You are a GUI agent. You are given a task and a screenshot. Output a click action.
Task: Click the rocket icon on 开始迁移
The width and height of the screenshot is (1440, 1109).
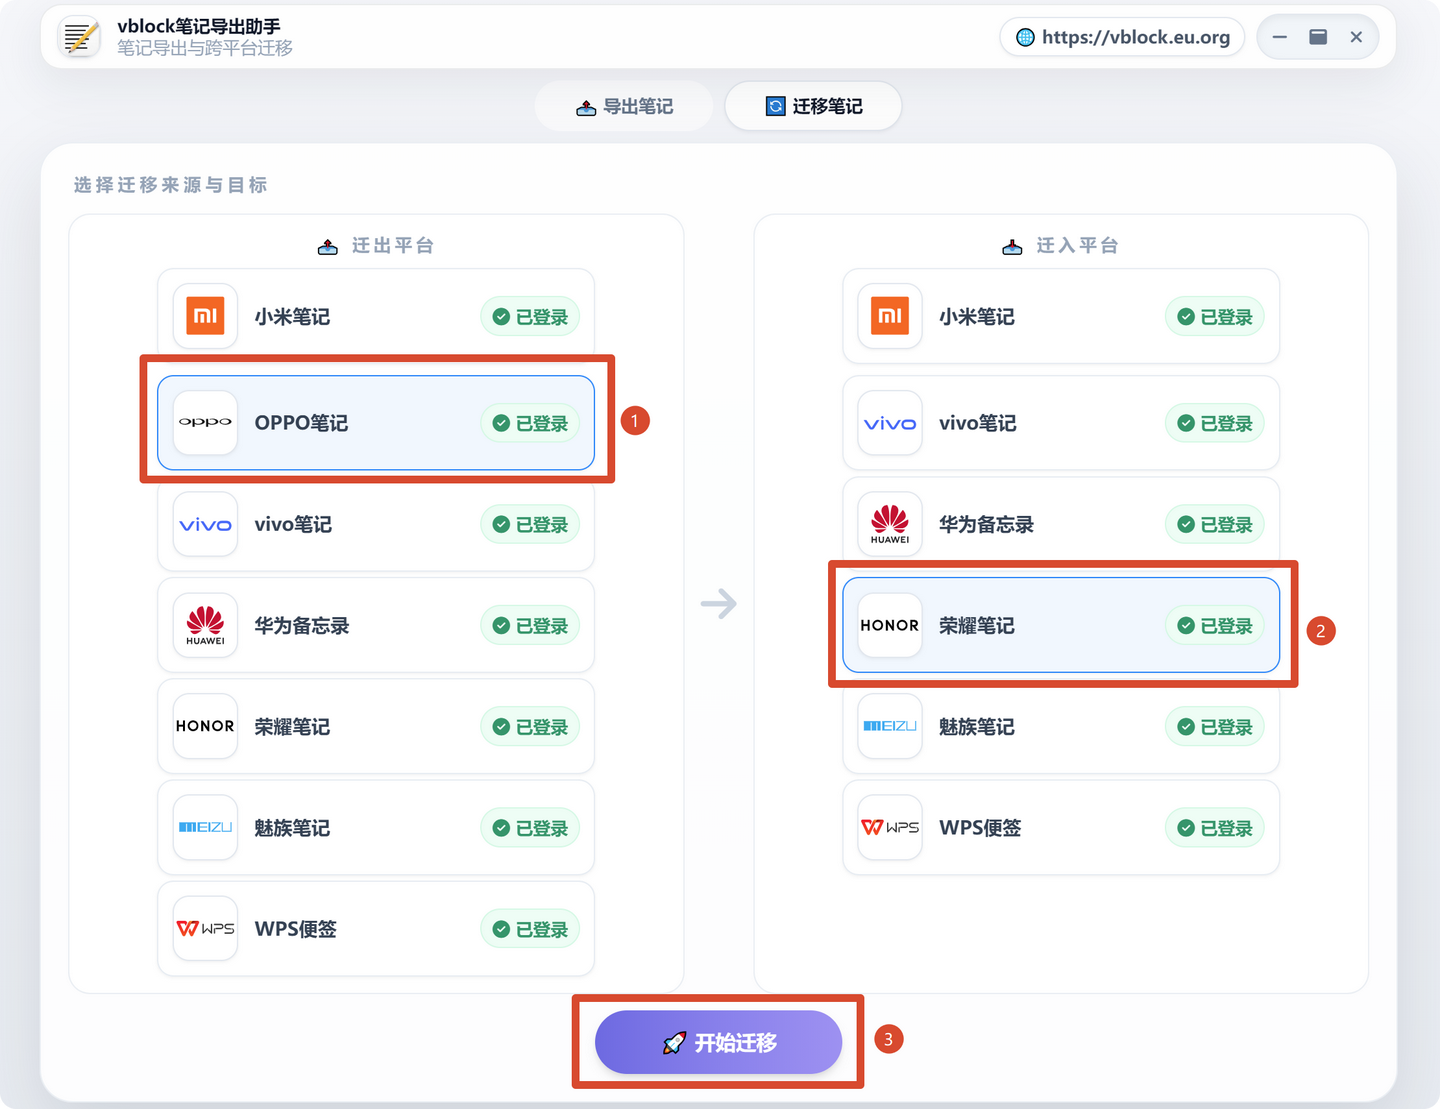pyautogui.click(x=674, y=1043)
